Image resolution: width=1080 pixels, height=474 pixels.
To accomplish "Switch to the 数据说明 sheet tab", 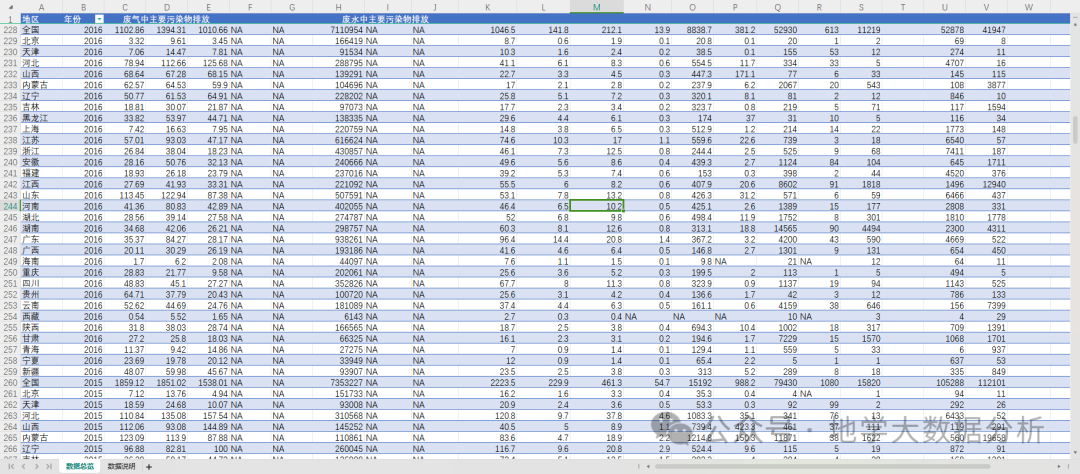I will tap(121, 466).
